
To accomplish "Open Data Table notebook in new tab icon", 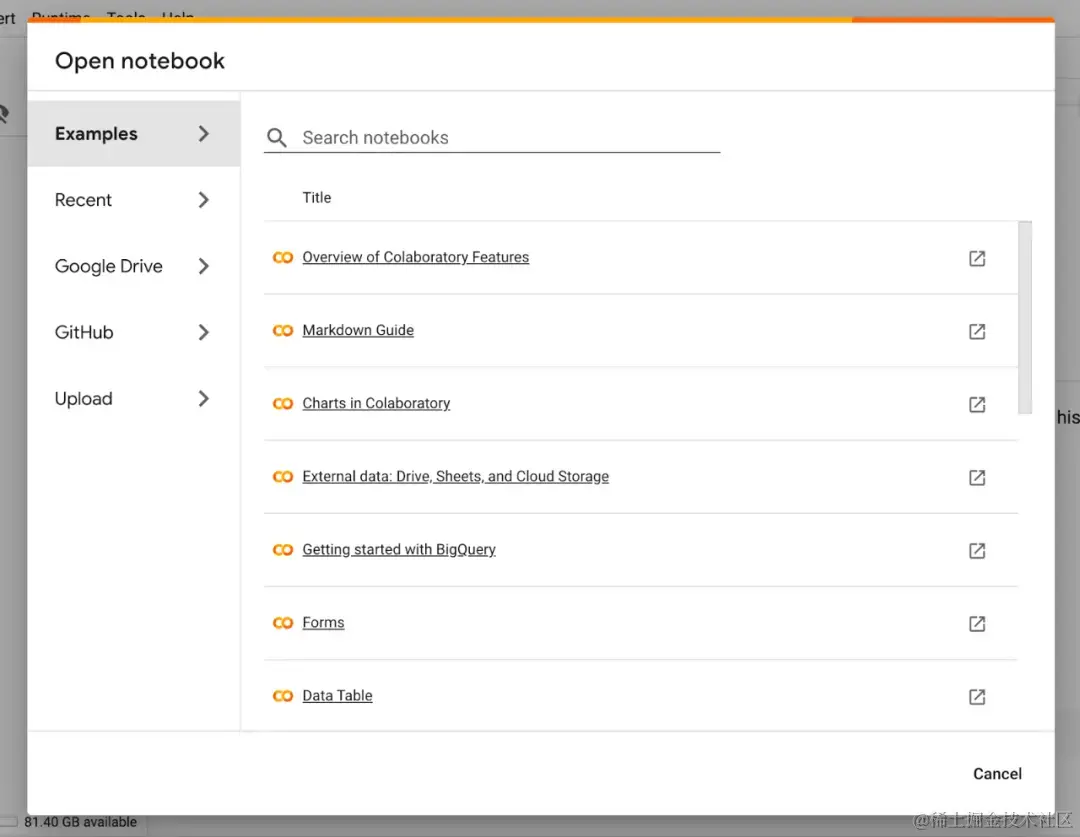I will [x=977, y=696].
